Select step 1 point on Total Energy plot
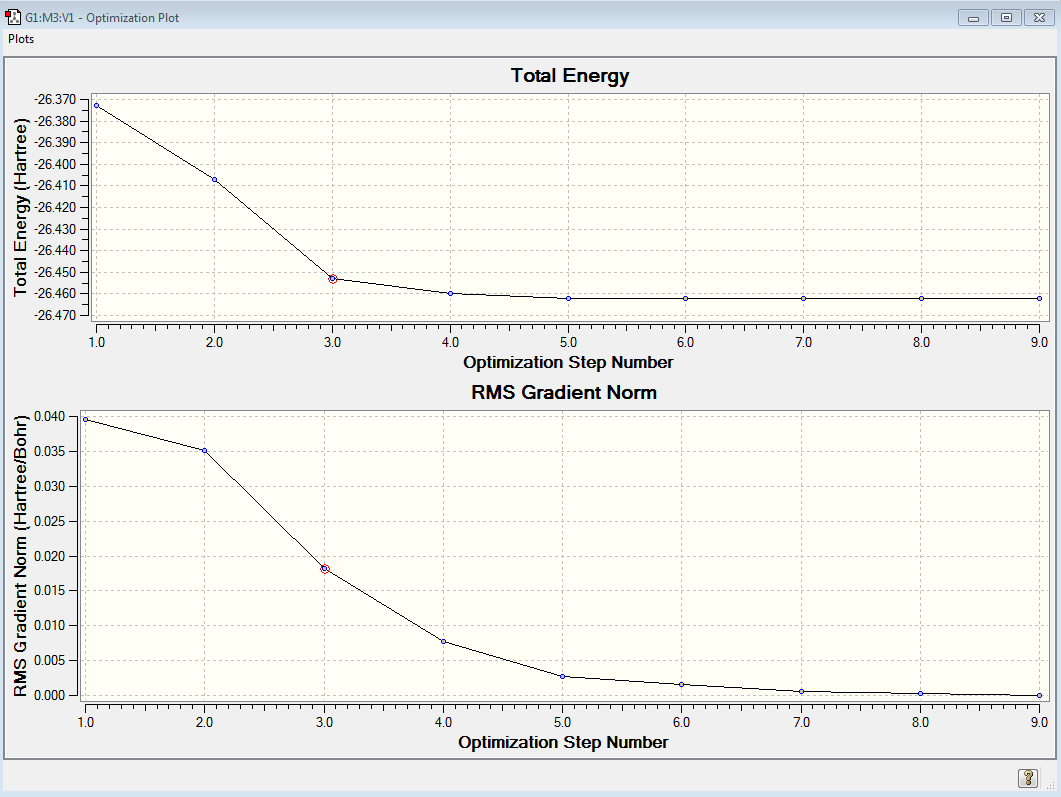Screen dimensions: 1061x797 click(x=97, y=106)
